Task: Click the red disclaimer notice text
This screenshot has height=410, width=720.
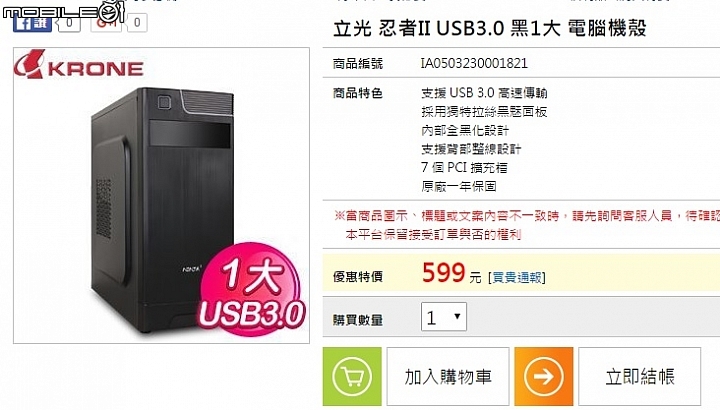Action: point(527,225)
